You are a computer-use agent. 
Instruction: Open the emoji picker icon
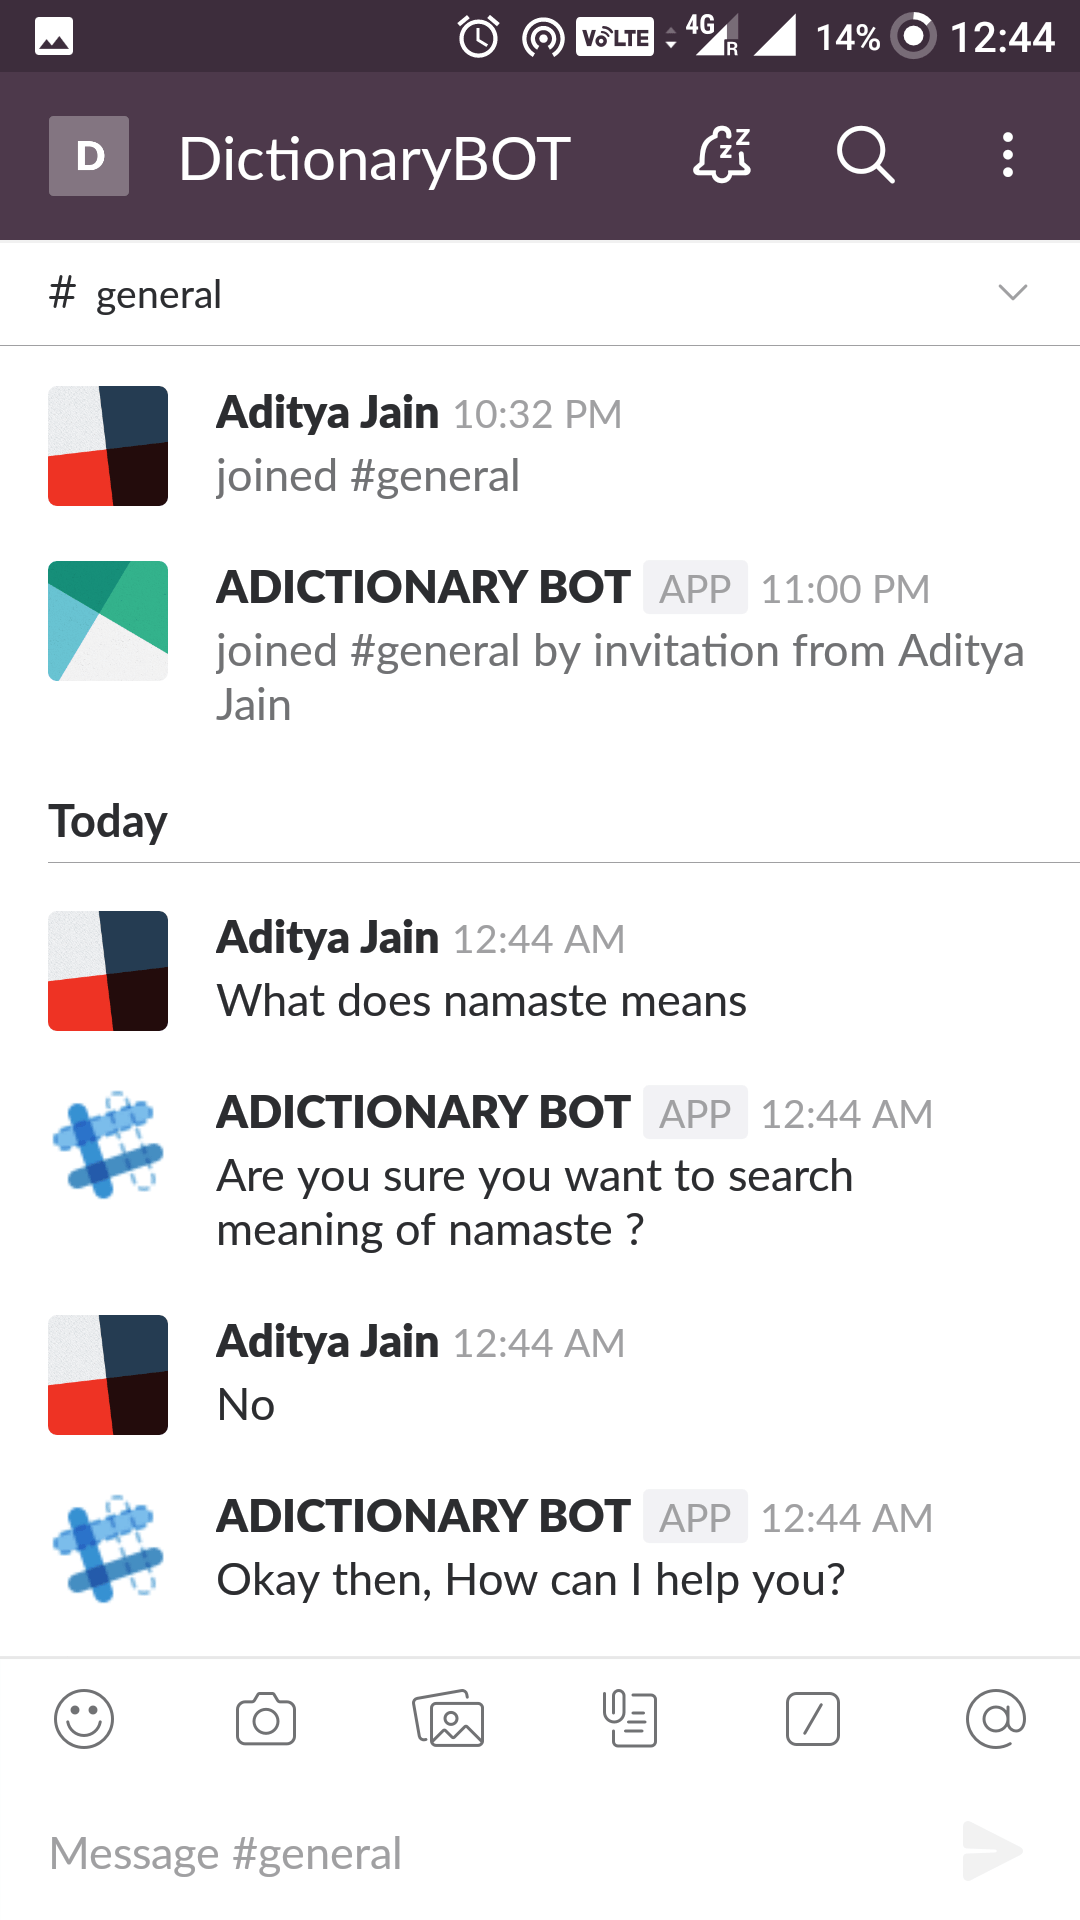pyautogui.click(x=85, y=1720)
